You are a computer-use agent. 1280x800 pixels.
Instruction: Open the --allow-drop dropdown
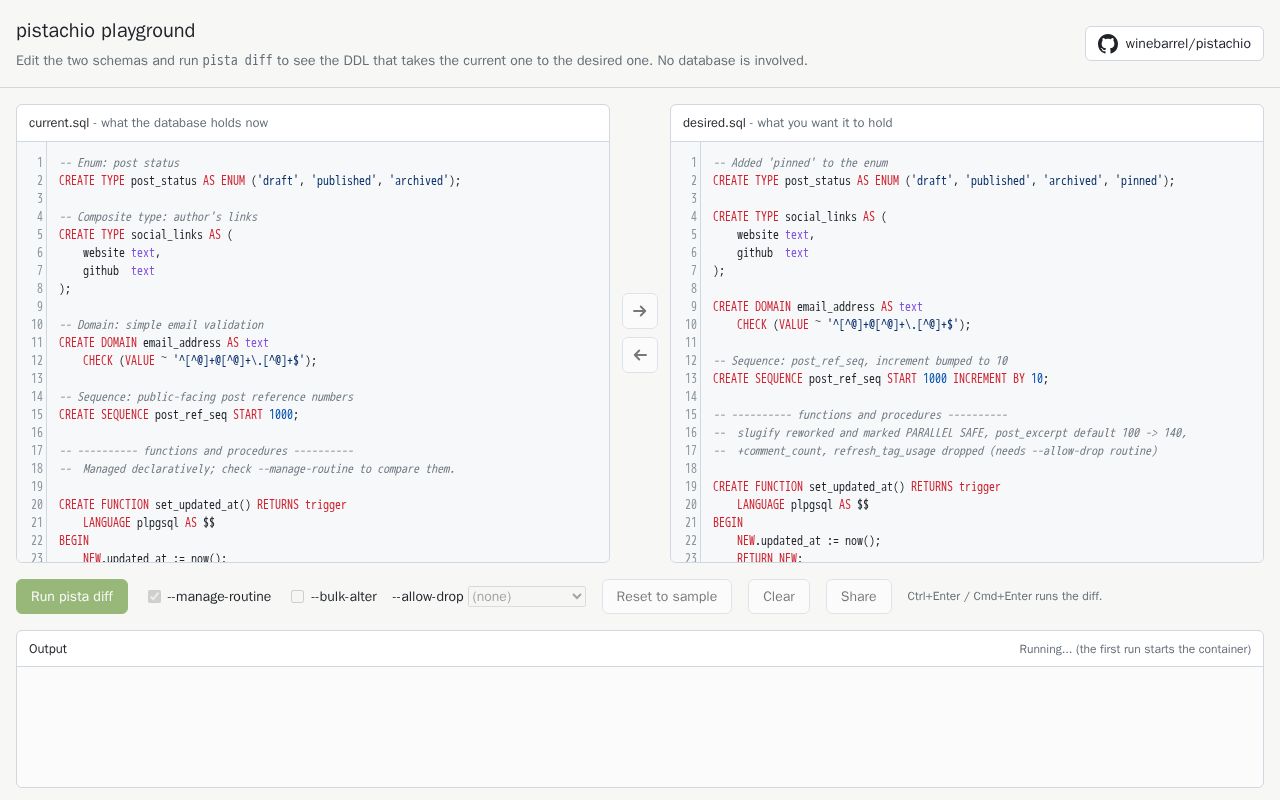pyautogui.click(x=527, y=596)
